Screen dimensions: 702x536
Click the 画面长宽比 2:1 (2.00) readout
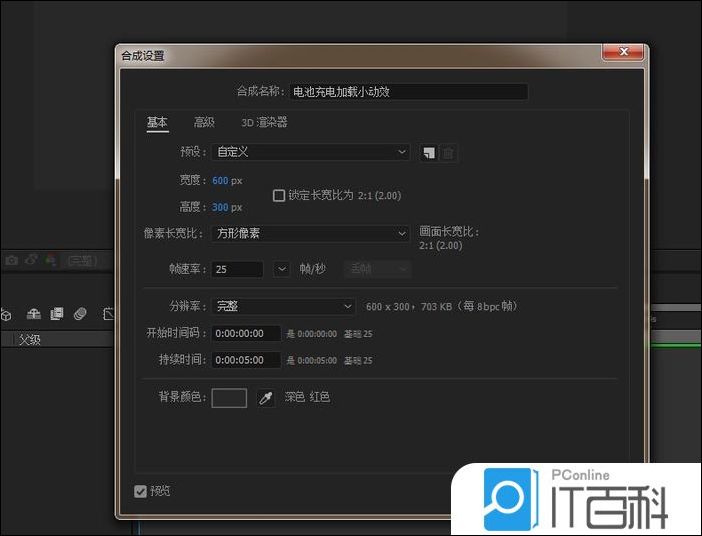click(449, 239)
